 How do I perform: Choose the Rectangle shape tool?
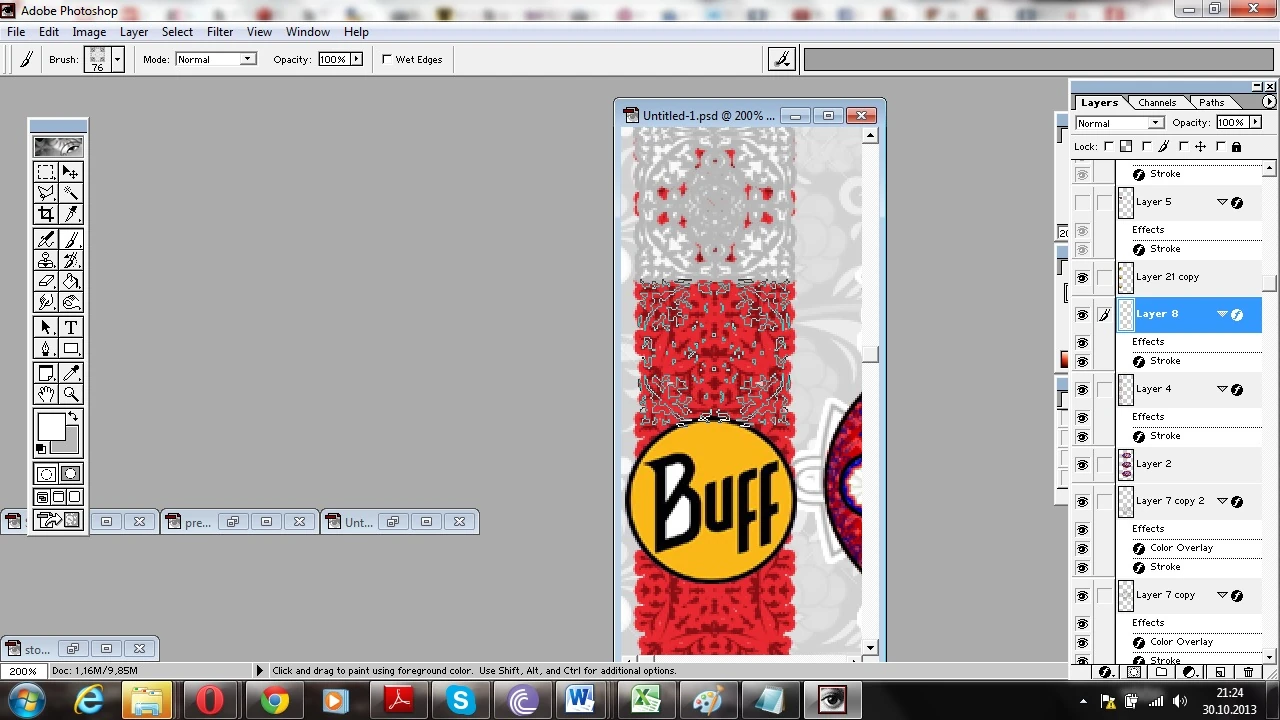point(70,348)
